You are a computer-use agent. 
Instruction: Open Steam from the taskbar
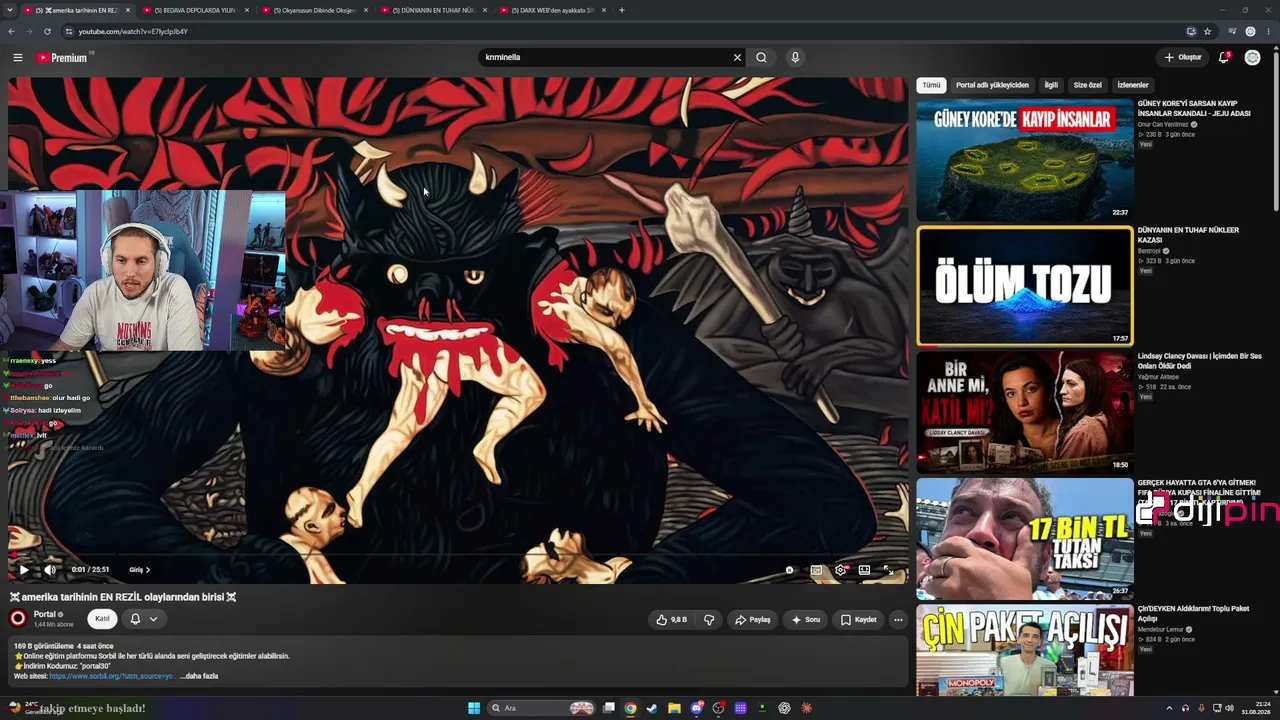click(652, 708)
